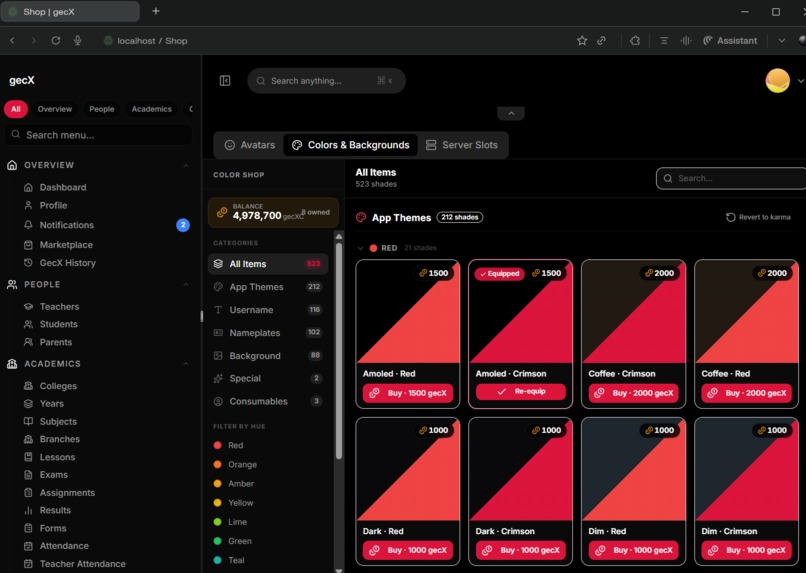Image resolution: width=806 pixels, height=573 pixels.
Task: Select the App Themes category
Action: (x=268, y=287)
